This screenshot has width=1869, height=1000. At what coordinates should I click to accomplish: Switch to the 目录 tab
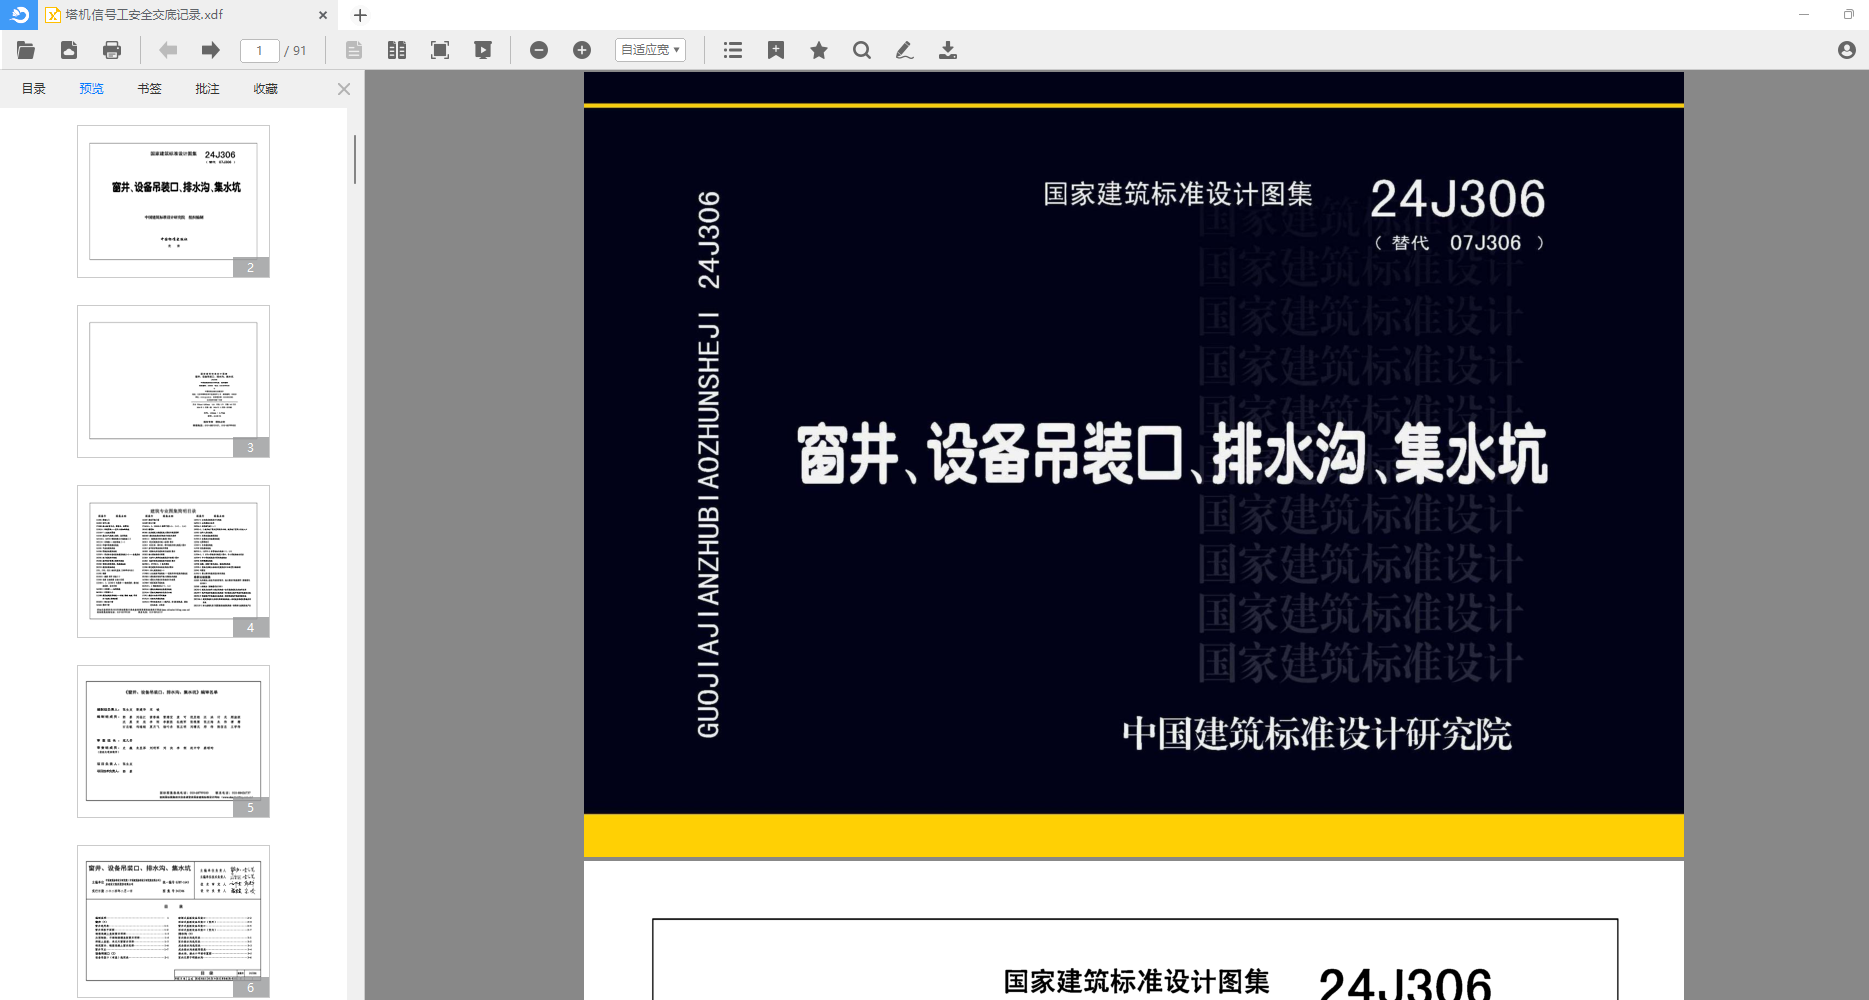coord(34,89)
